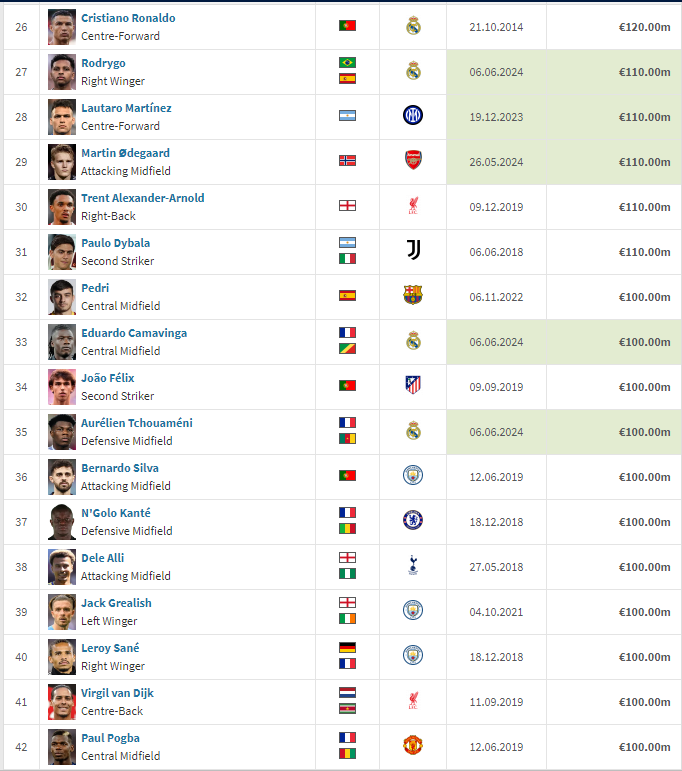Click Tottenham crest in Dele Alli row
The height and width of the screenshot is (771, 682).
(413, 565)
